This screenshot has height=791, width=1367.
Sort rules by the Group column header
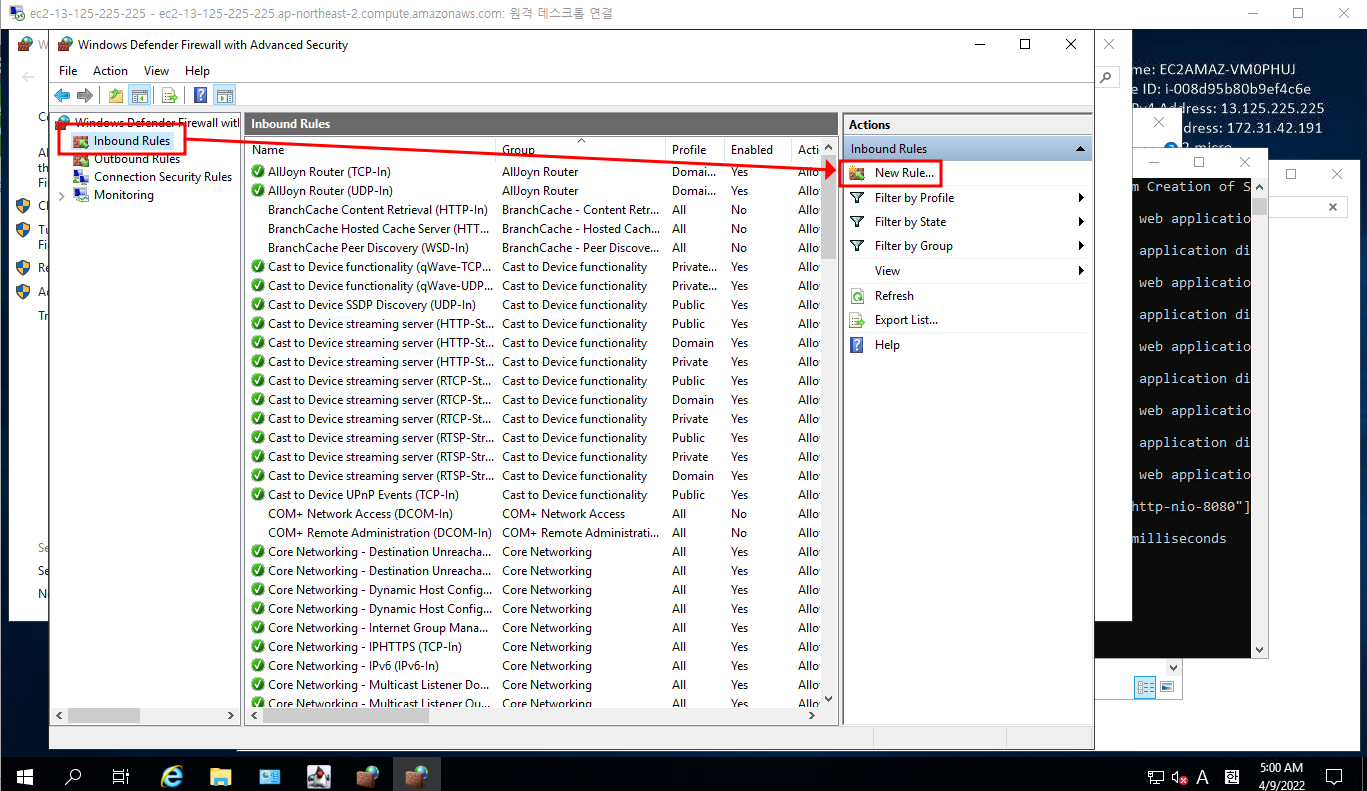click(x=582, y=150)
